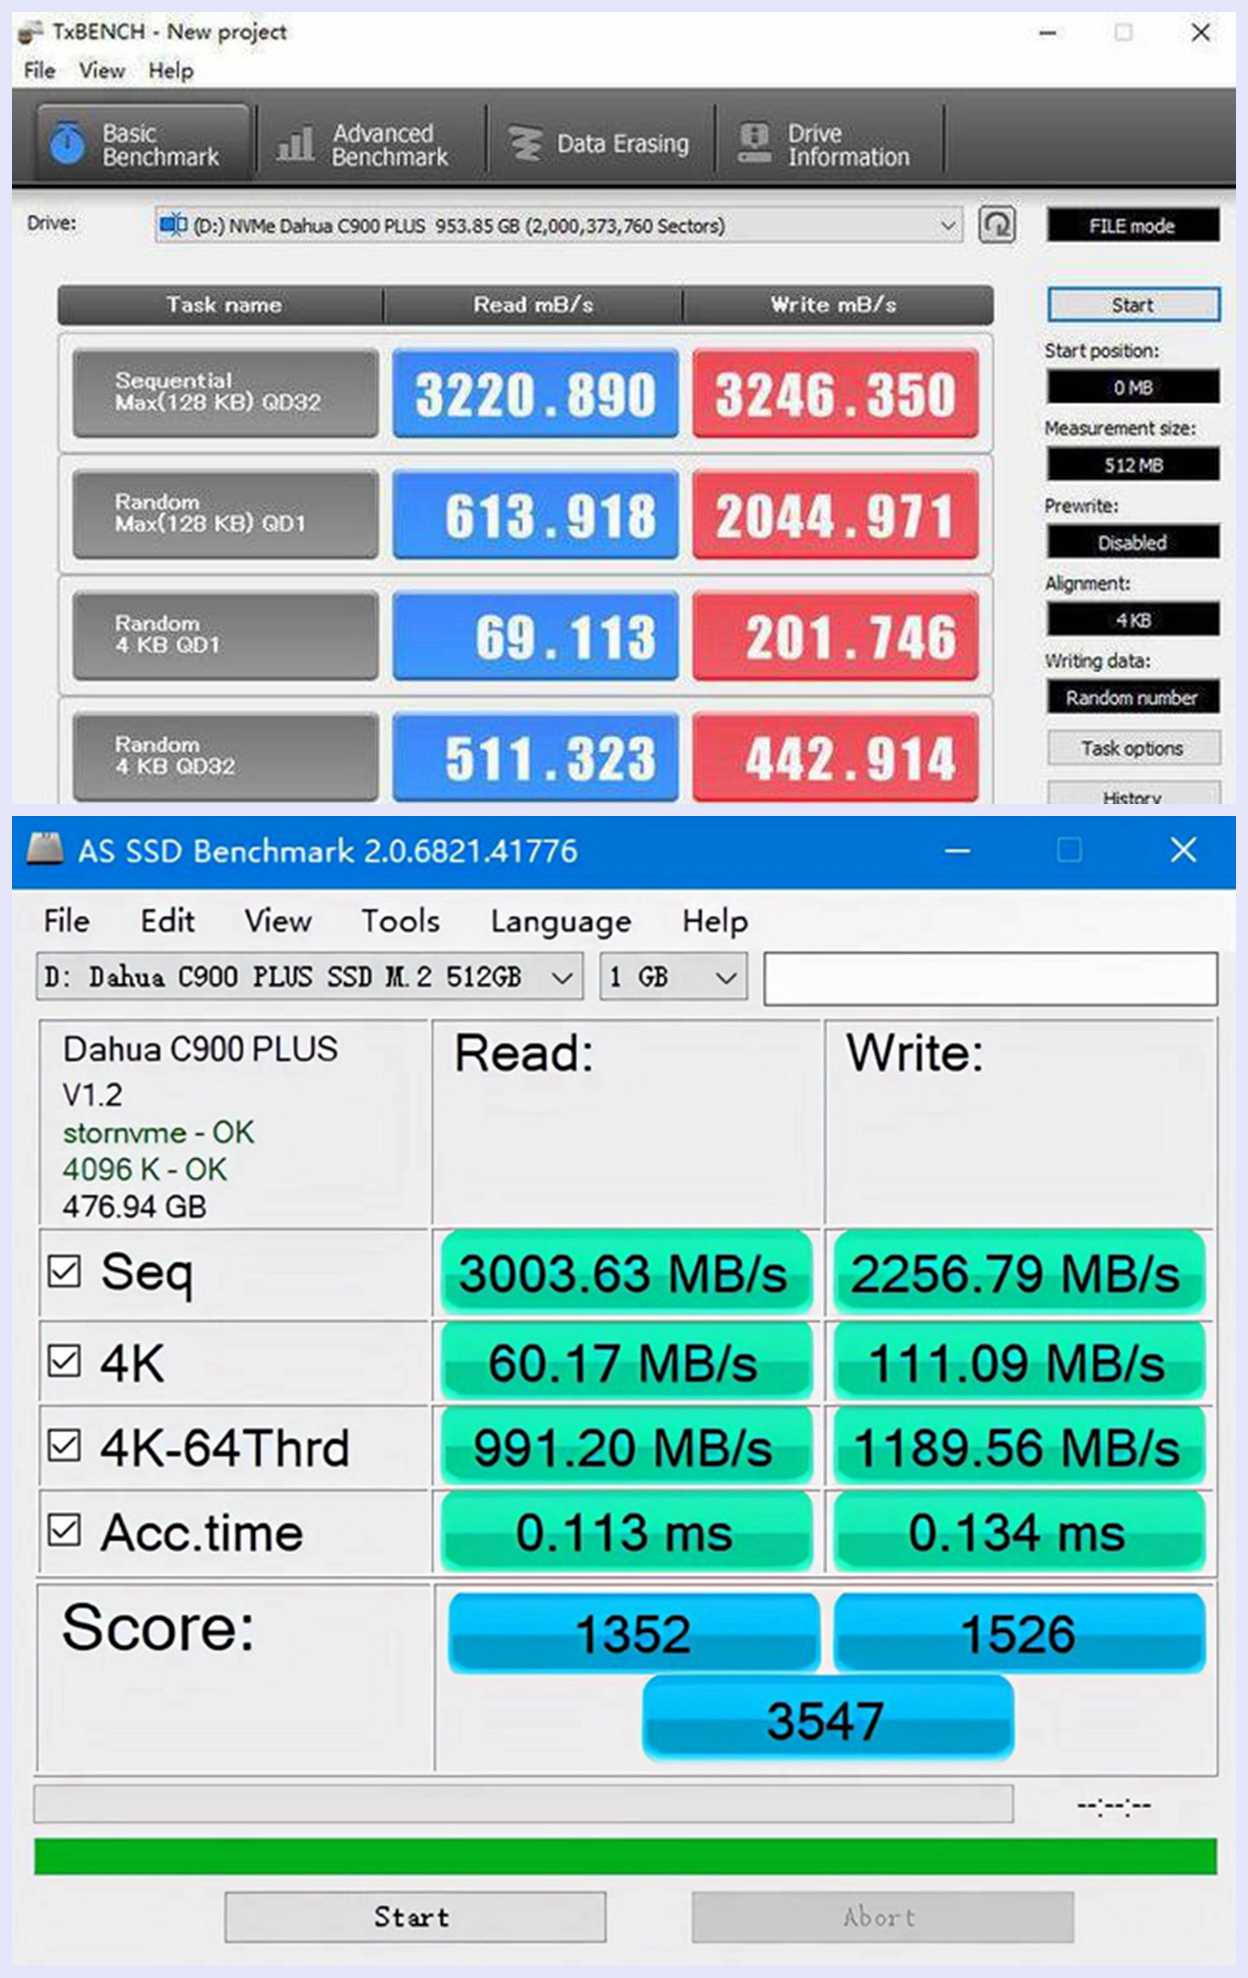Uncheck the Seq test checkbox
1248x1978 pixels.
click(x=64, y=1271)
